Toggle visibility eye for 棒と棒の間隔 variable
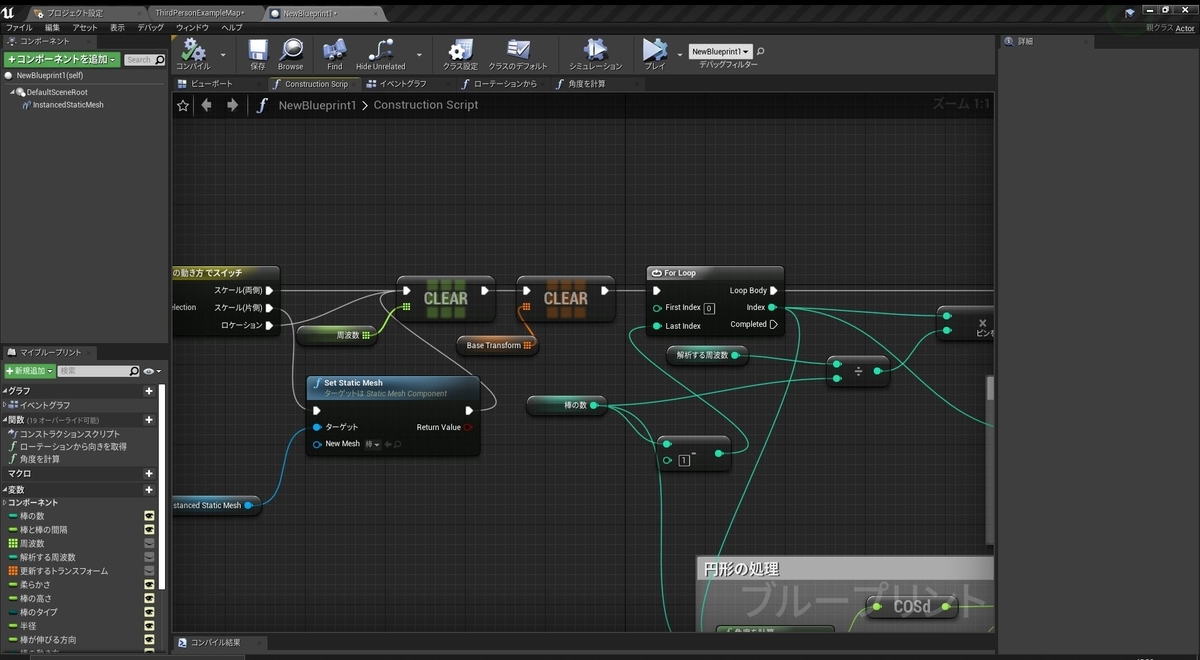The image size is (1200, 660). 149,530
